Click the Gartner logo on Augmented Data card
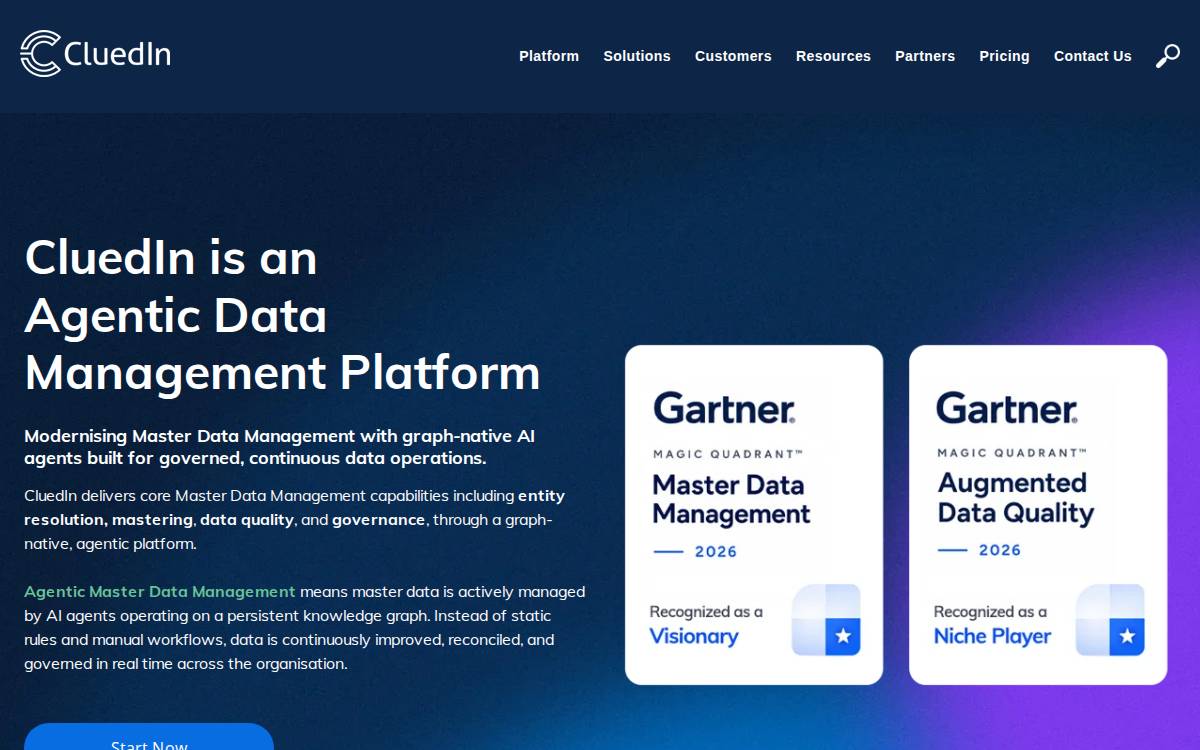Screen dimensions: 1200x750 (1007, 408)
